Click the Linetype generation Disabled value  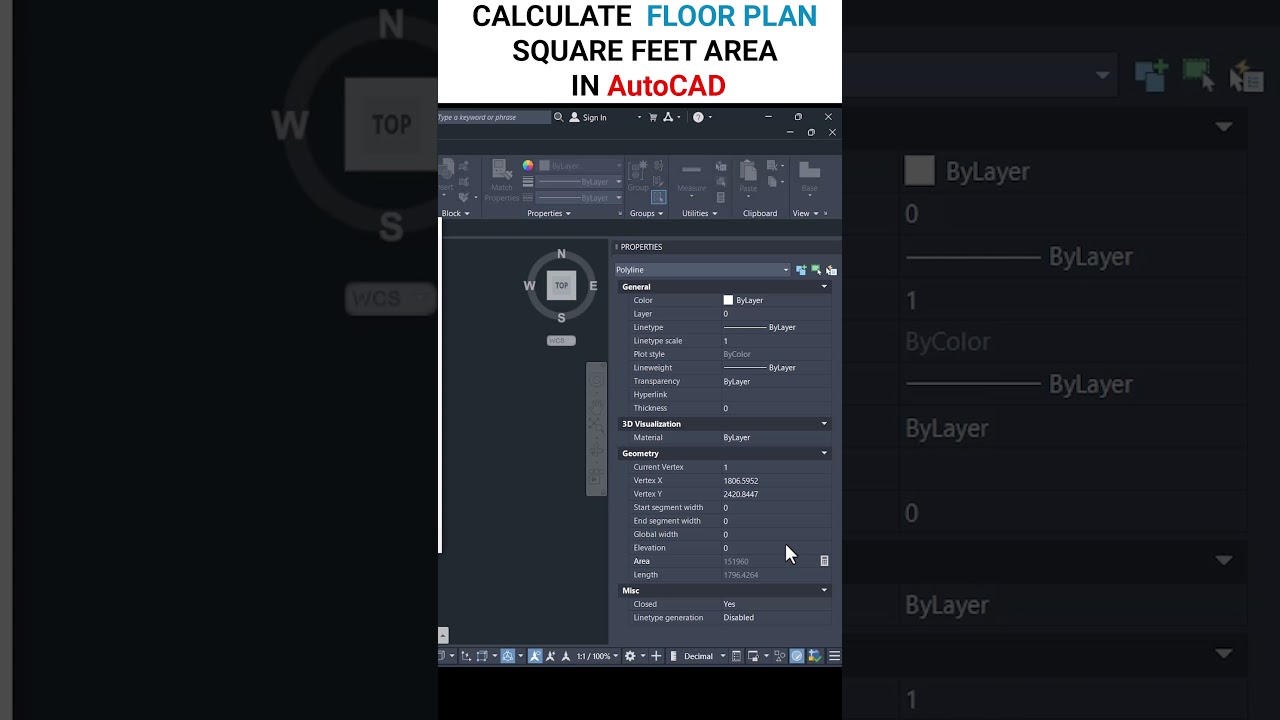point(739,618)
